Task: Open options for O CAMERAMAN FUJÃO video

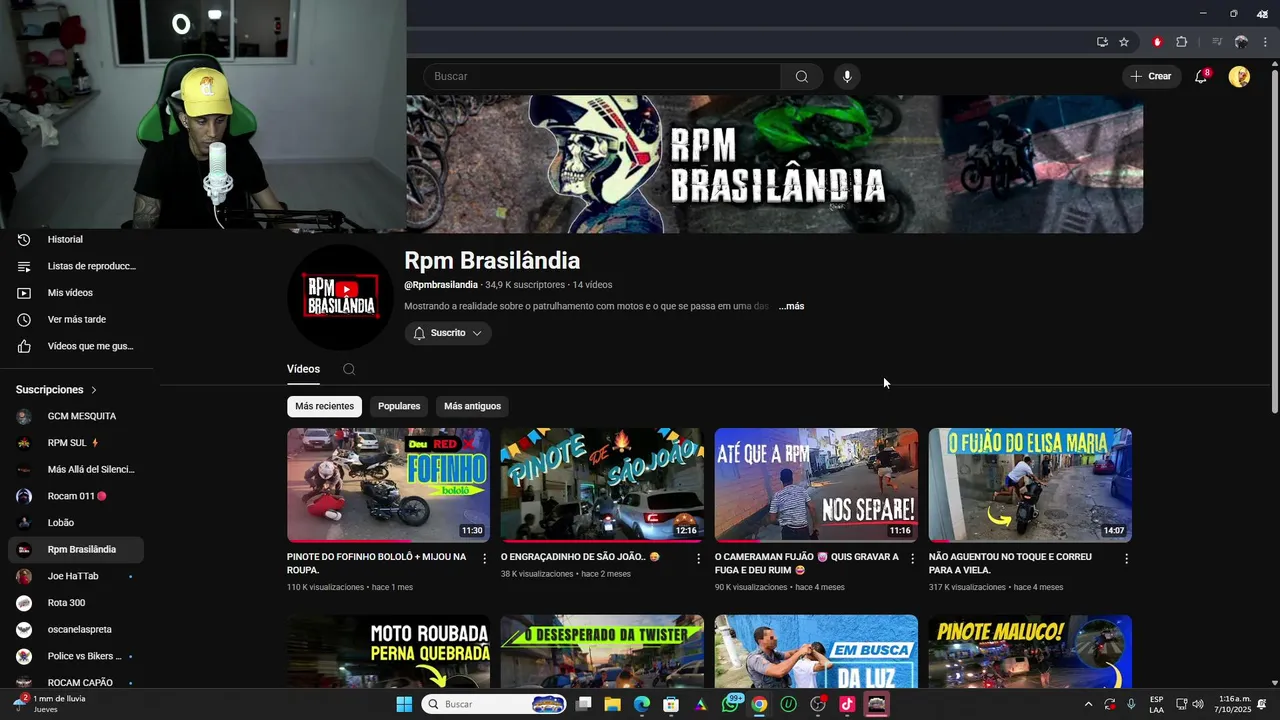Action: 912,559
